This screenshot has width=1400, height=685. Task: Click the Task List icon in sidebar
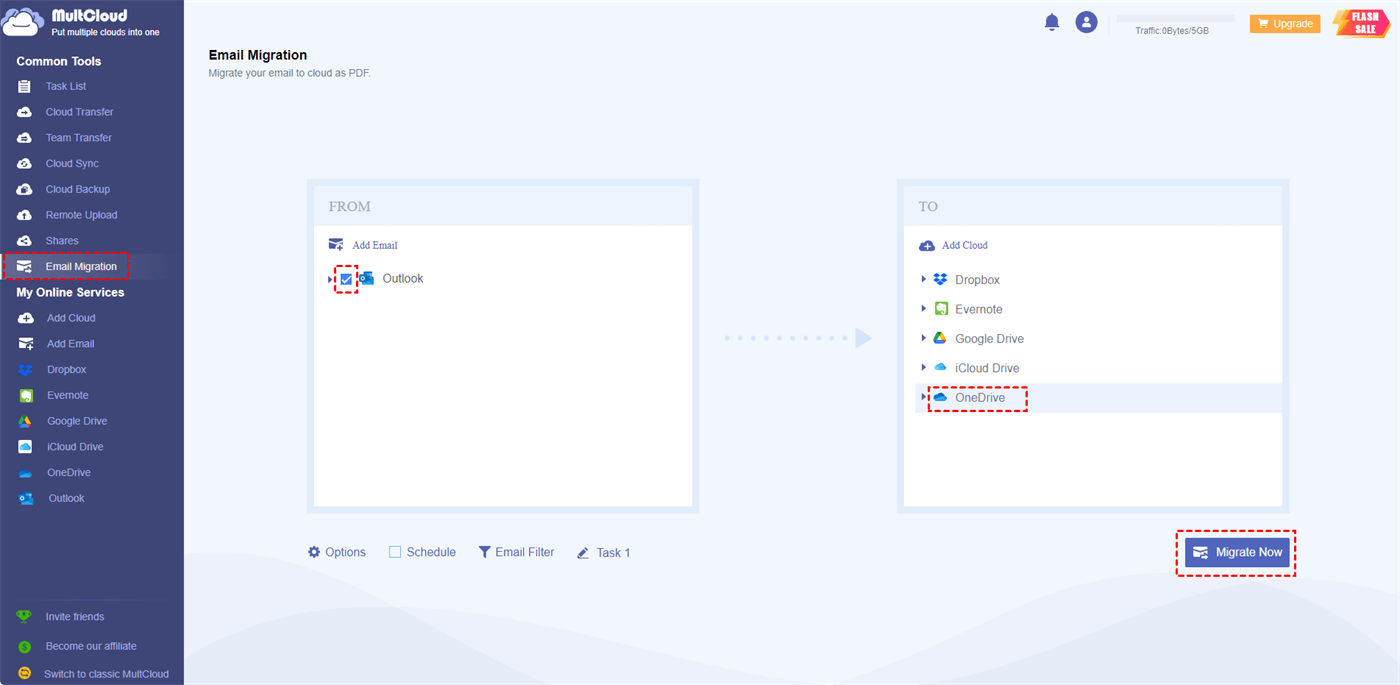25,87
